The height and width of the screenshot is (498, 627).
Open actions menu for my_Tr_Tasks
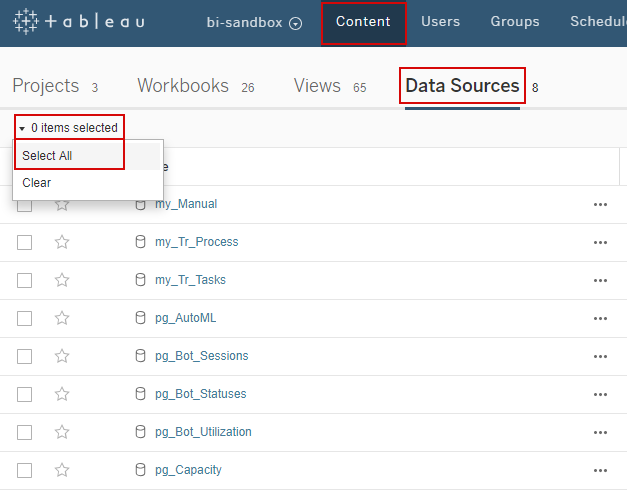point(600,280)
